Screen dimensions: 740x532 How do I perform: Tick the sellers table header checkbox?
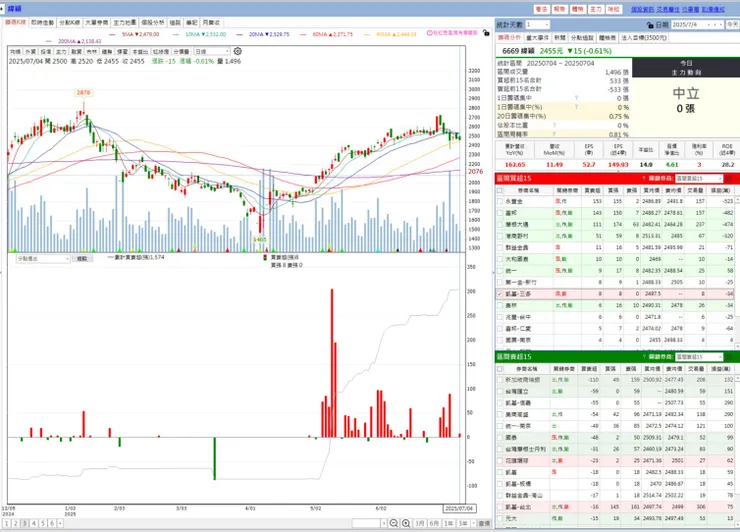[x=500, y=369]
